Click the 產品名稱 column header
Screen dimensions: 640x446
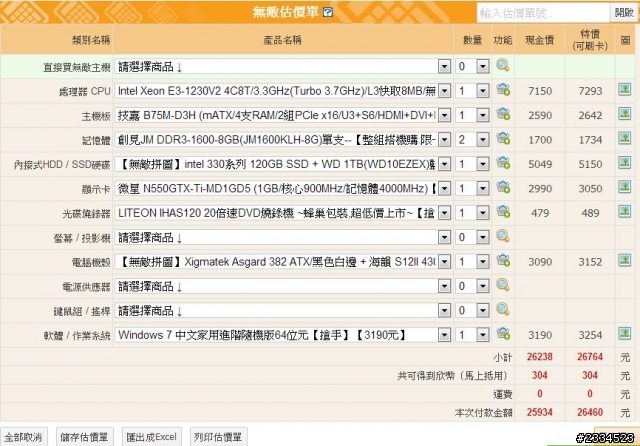282,40
